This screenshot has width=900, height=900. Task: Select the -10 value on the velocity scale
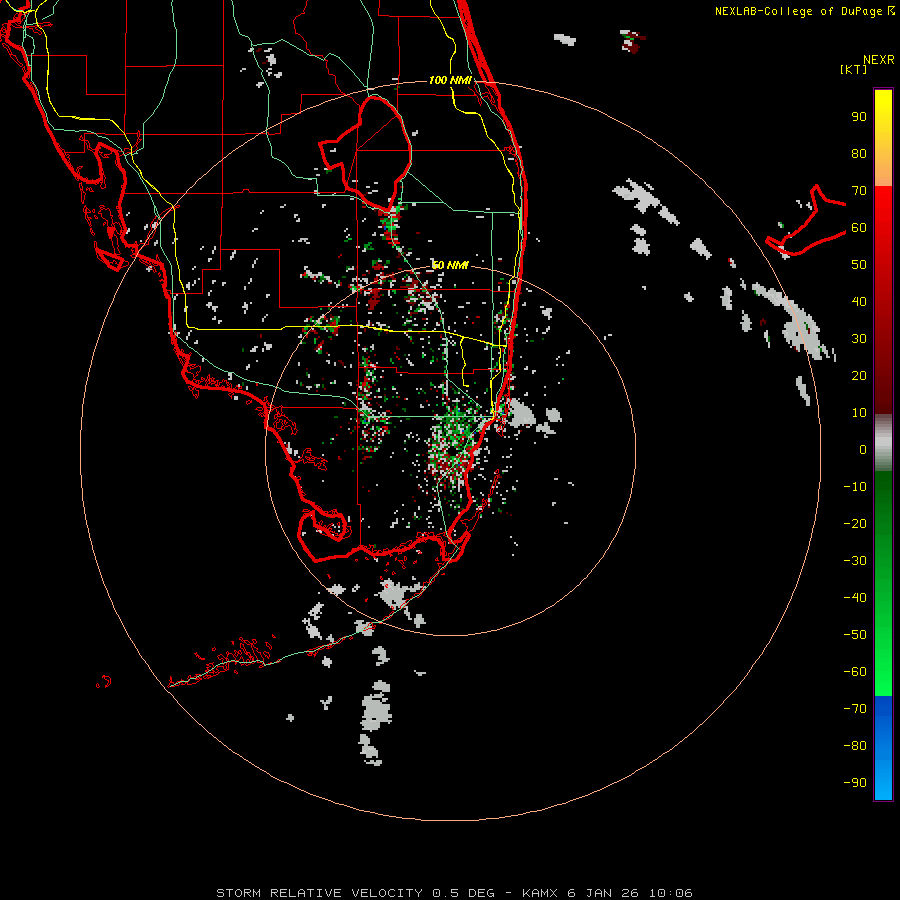pyautogui.click(x=855, y=487)
